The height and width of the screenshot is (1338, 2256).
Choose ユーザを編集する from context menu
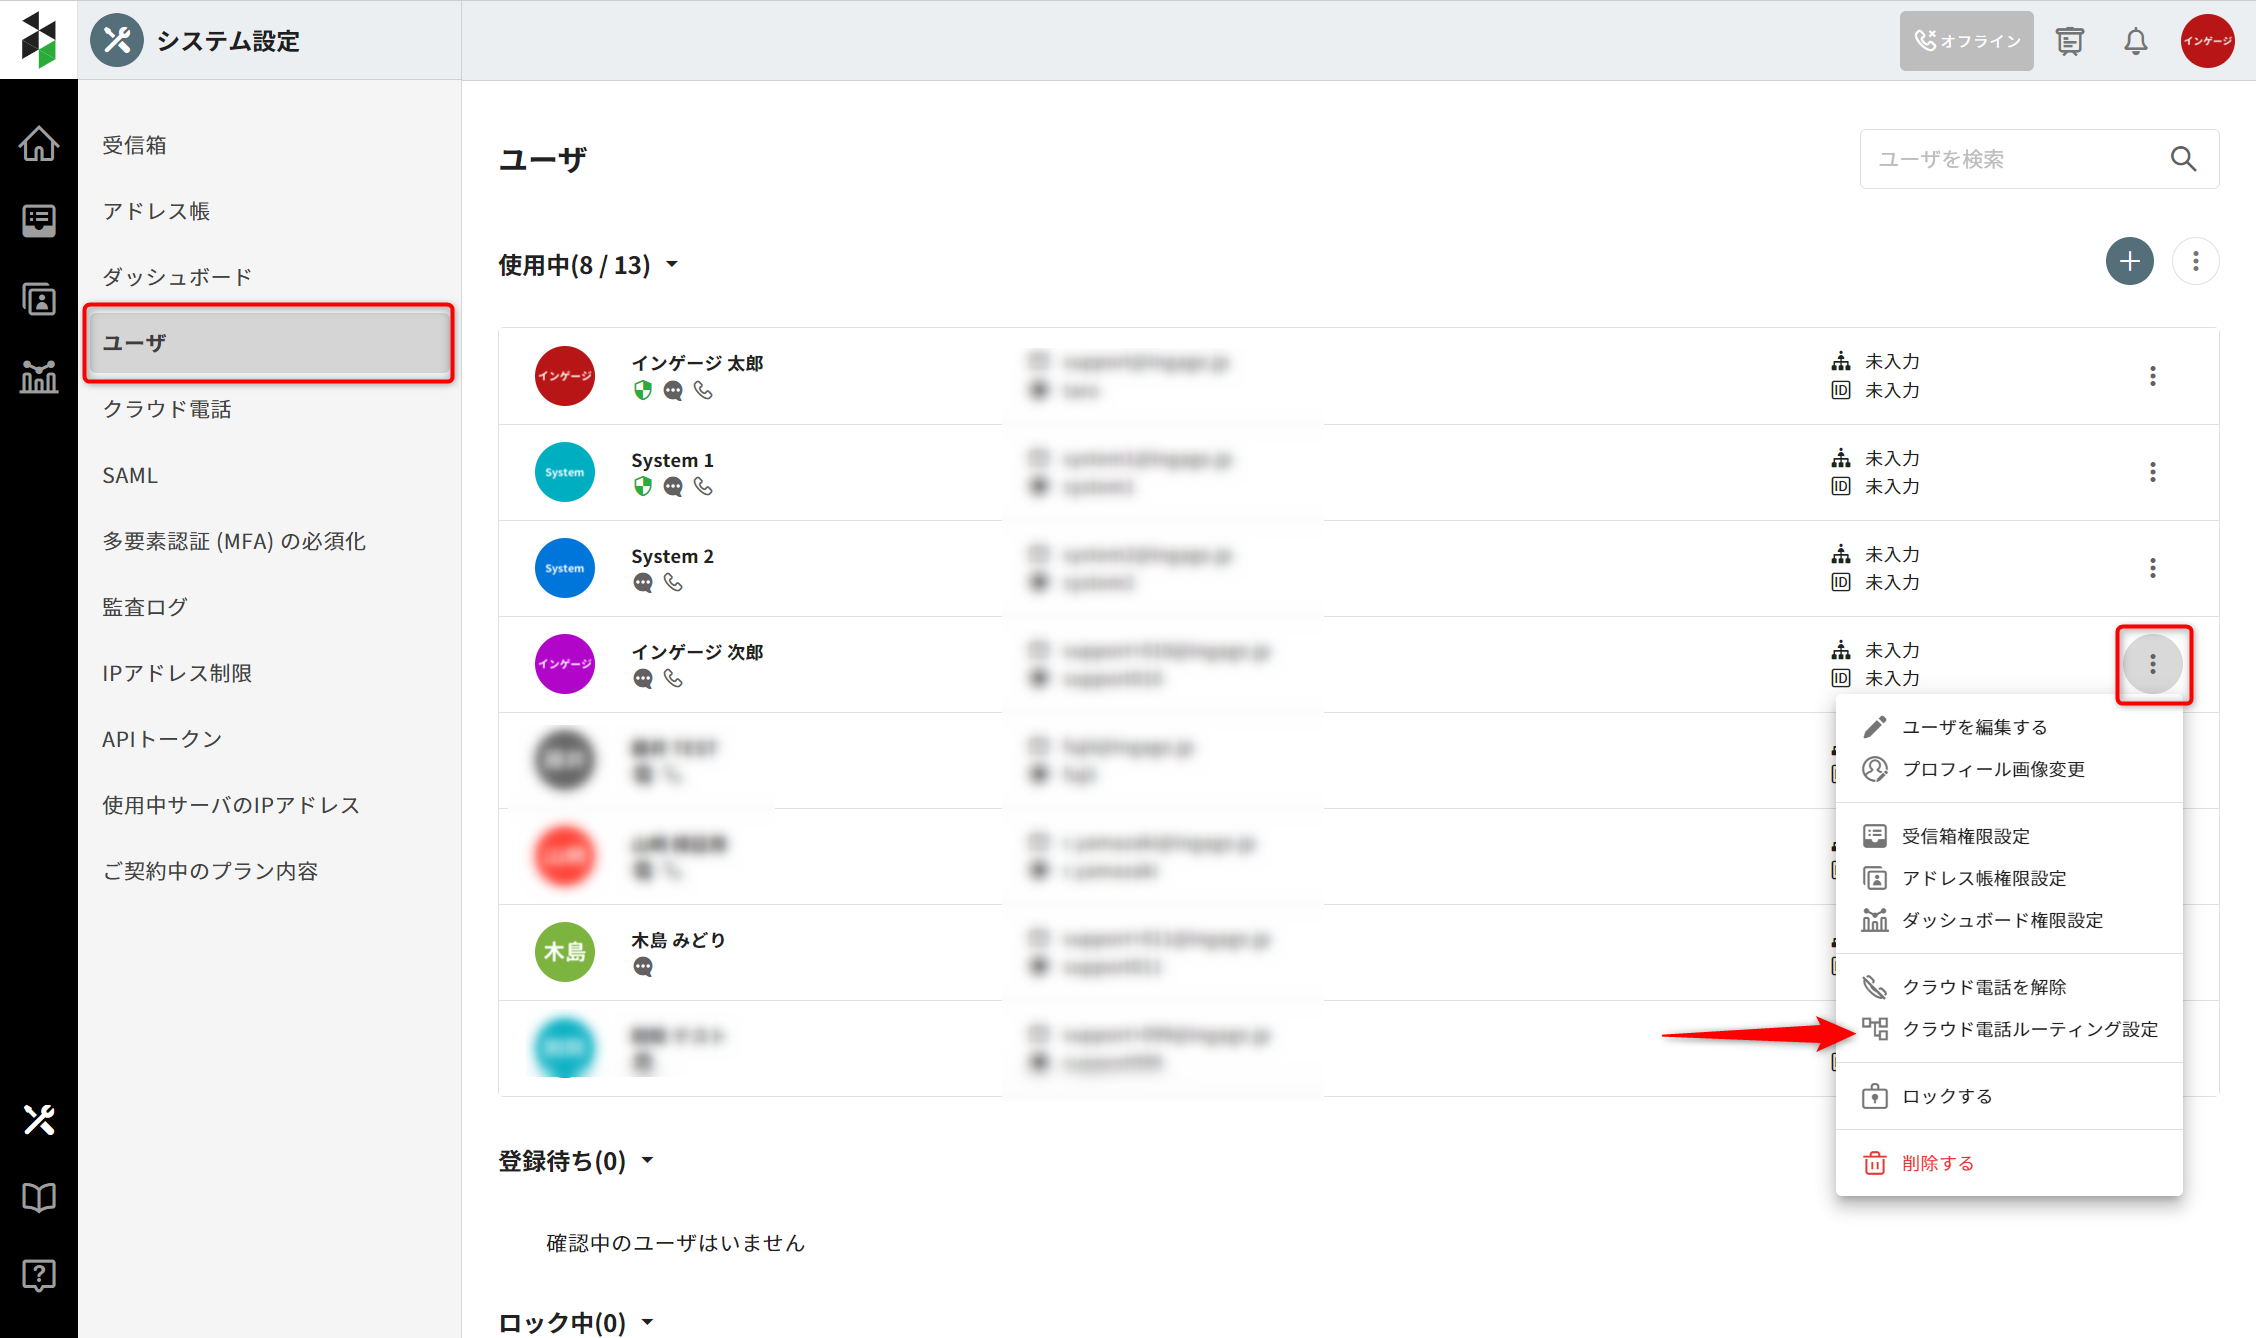(x=1974, y=727)
